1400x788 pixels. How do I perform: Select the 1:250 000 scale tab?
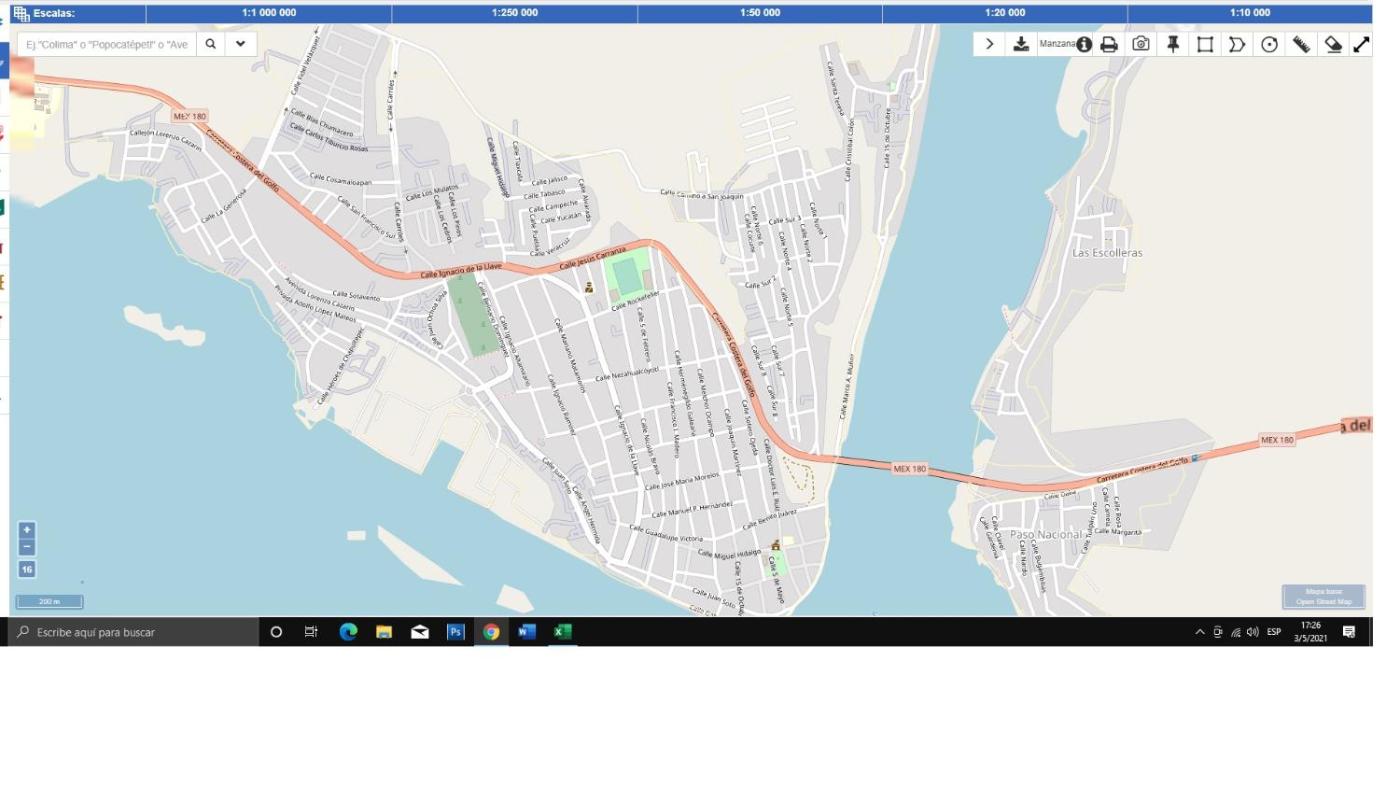(514, 13)
